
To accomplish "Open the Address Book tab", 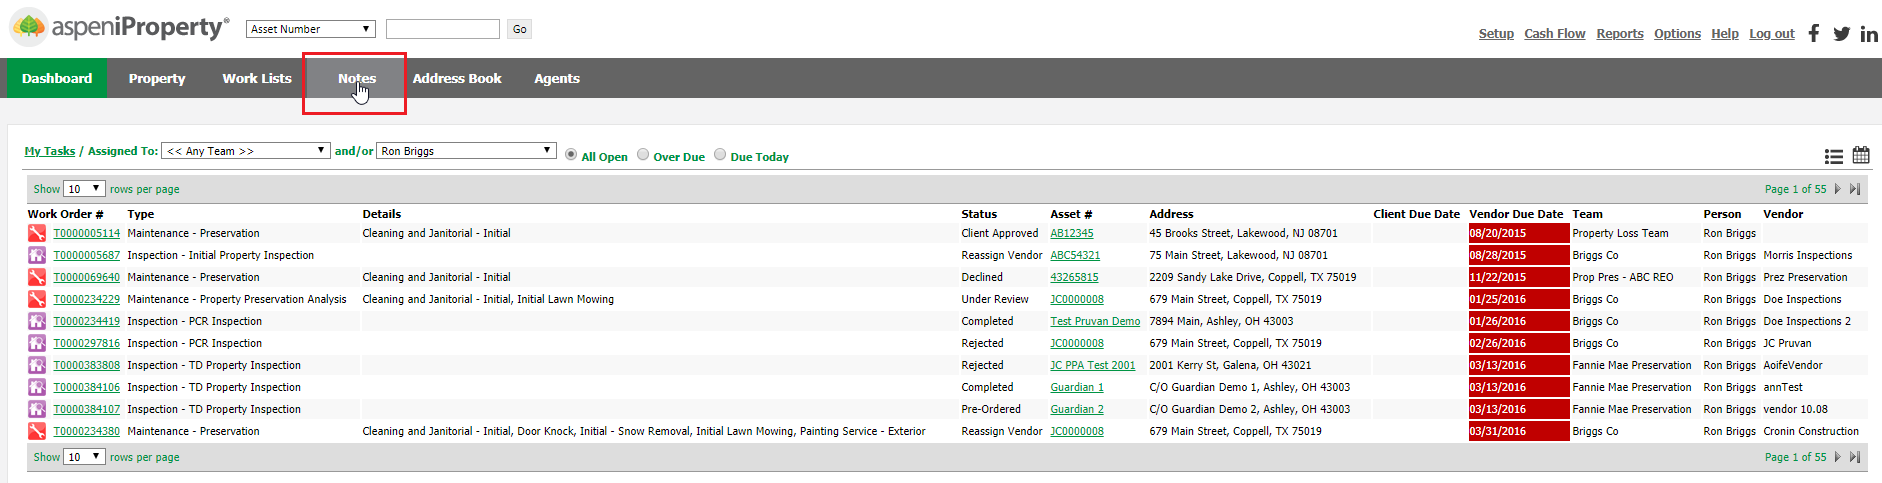I will pyautogui.click(x=457, y=78).
